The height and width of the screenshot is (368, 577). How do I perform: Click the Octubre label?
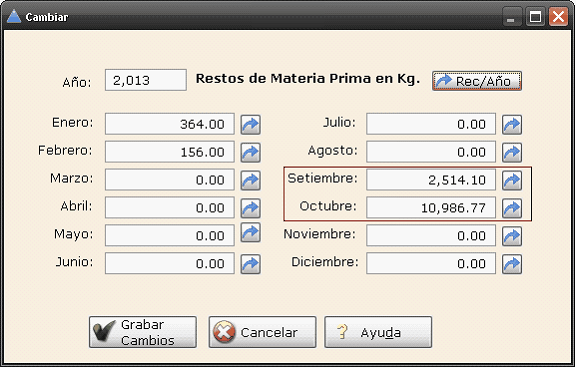[328, 206]
